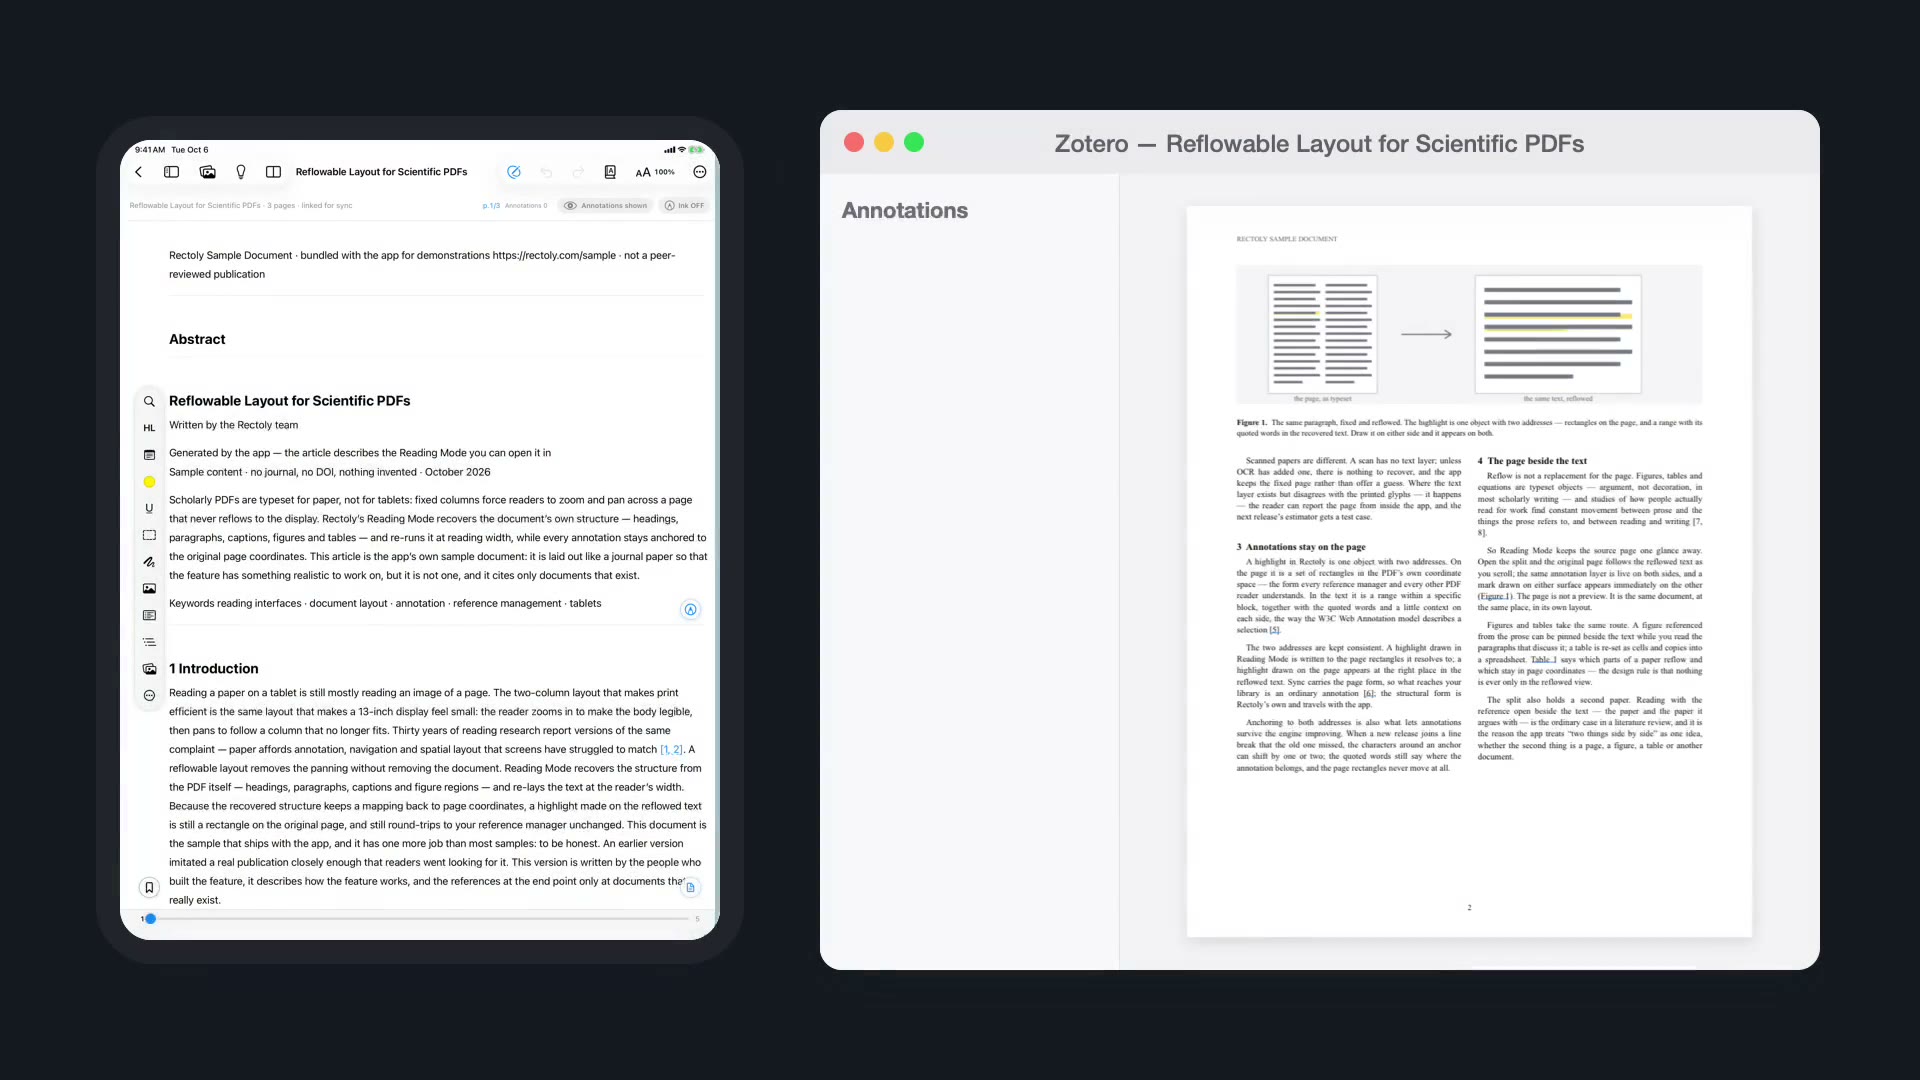
Task: Click the page progress slider thumb
Action: [x=150, y=918]
